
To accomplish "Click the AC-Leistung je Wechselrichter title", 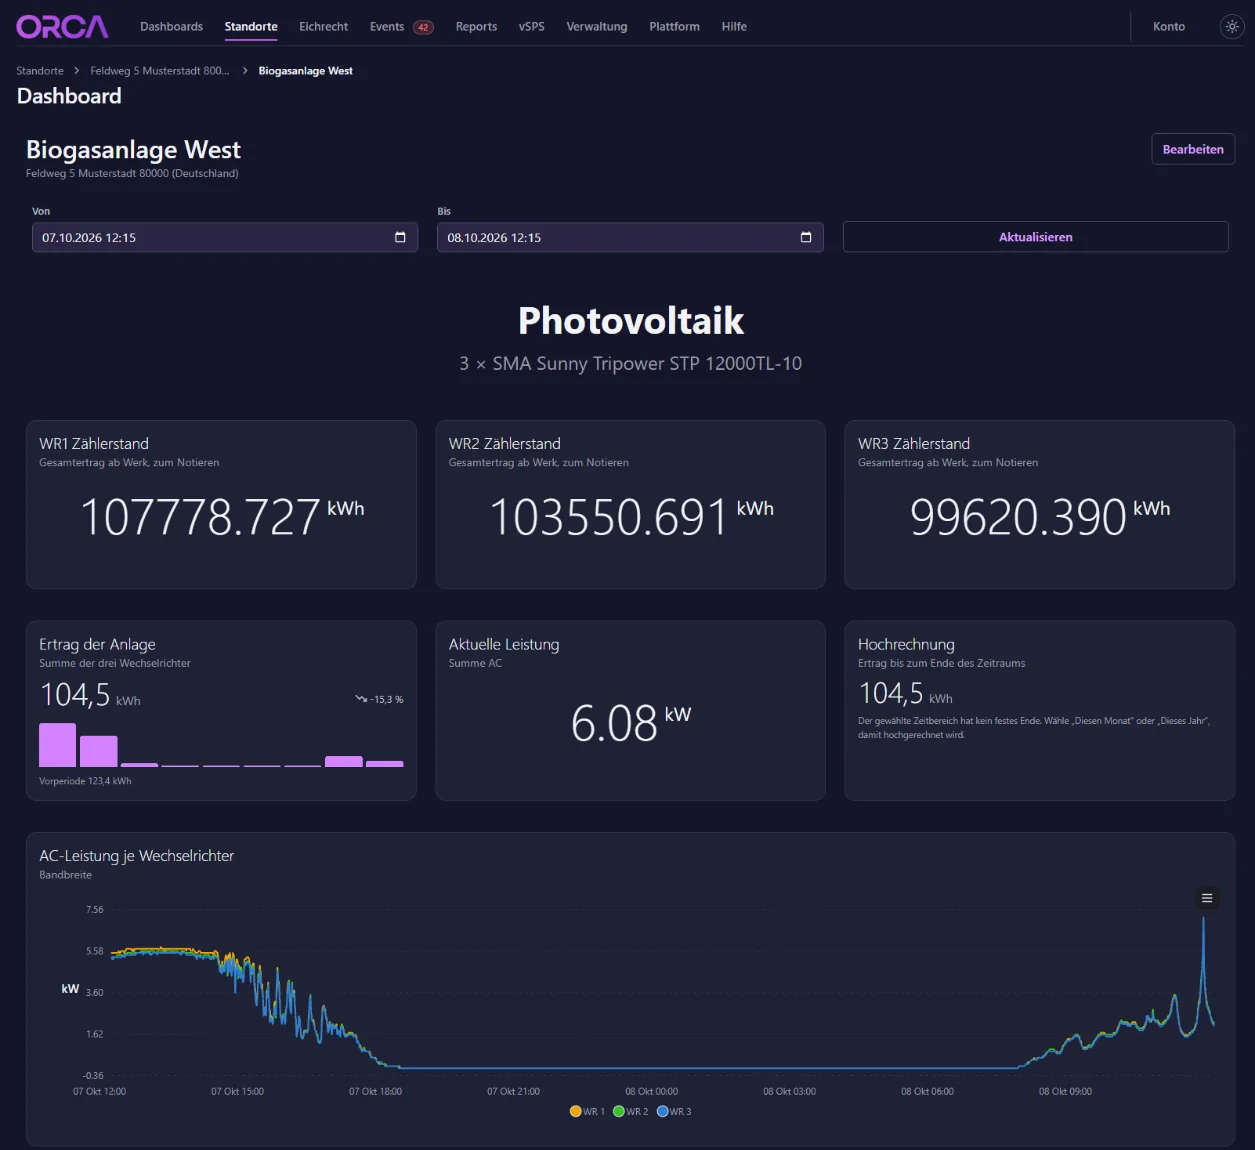I will (136, 855).
